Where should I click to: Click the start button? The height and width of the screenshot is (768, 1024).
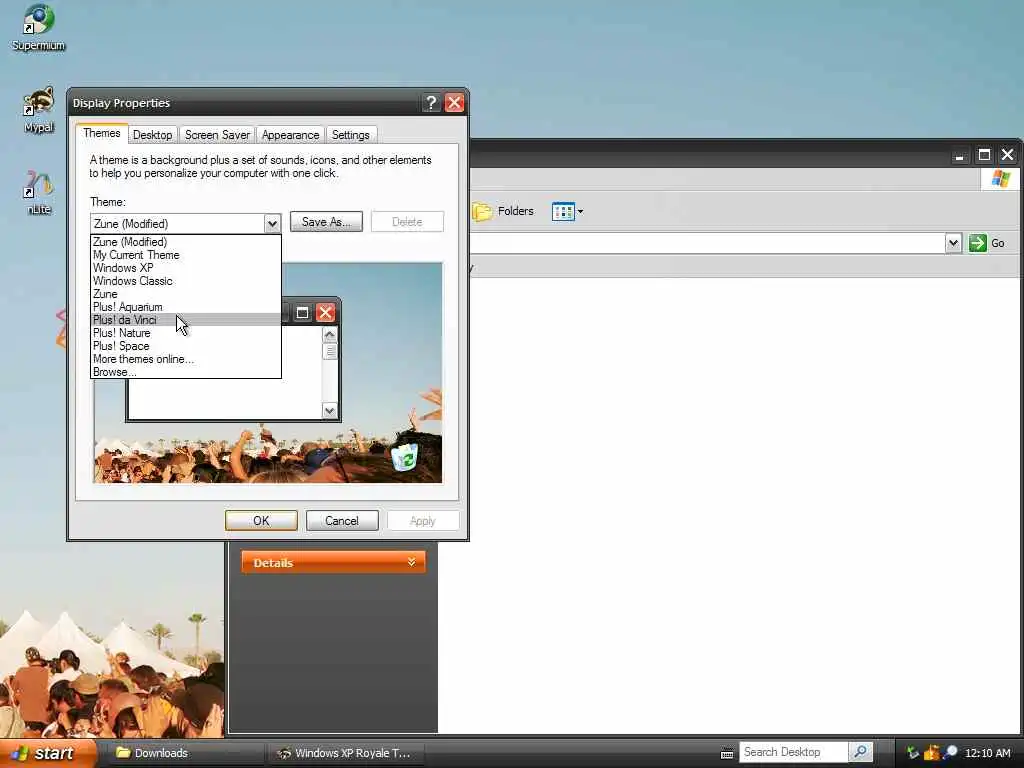point(48,753)
